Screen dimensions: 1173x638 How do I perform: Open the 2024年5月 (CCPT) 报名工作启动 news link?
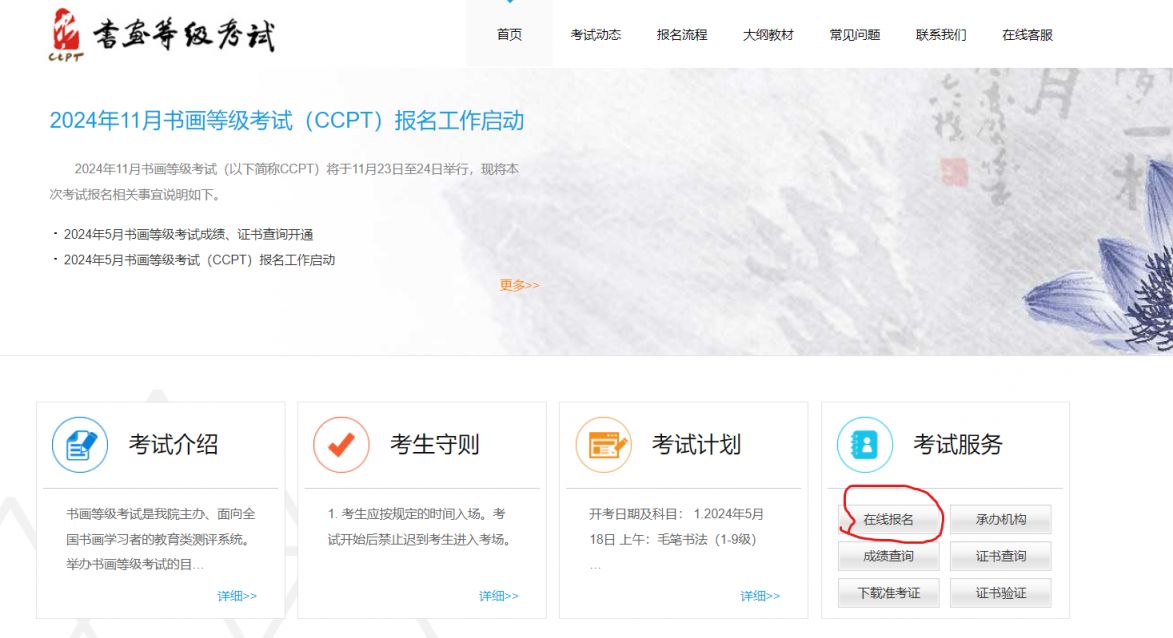click(x=199, y=260)
